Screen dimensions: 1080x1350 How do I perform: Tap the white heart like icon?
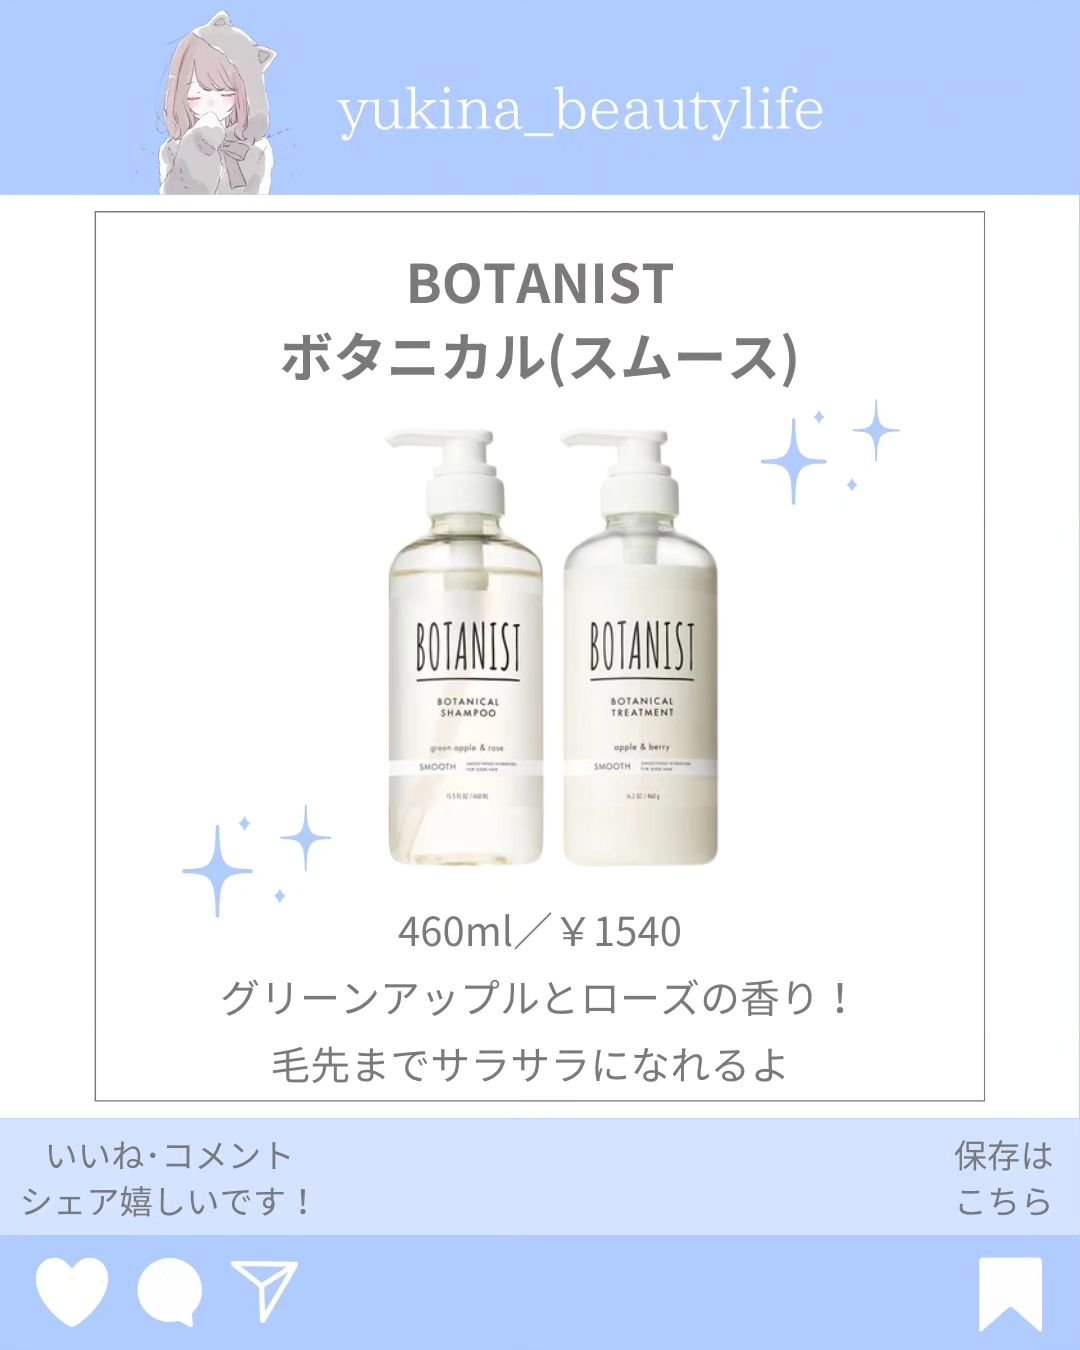[71, 1292]
